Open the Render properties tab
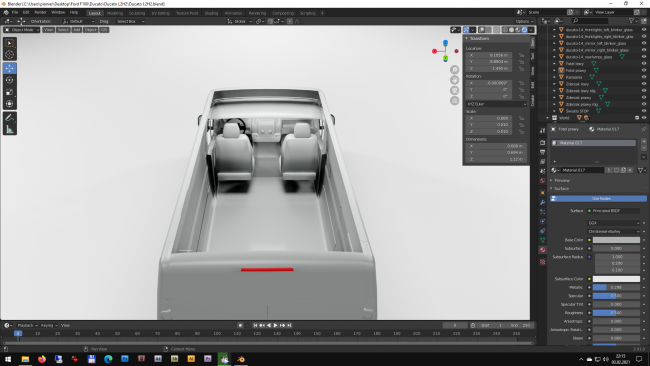Viewport: 650px width, 366px height. click(542, 142)
